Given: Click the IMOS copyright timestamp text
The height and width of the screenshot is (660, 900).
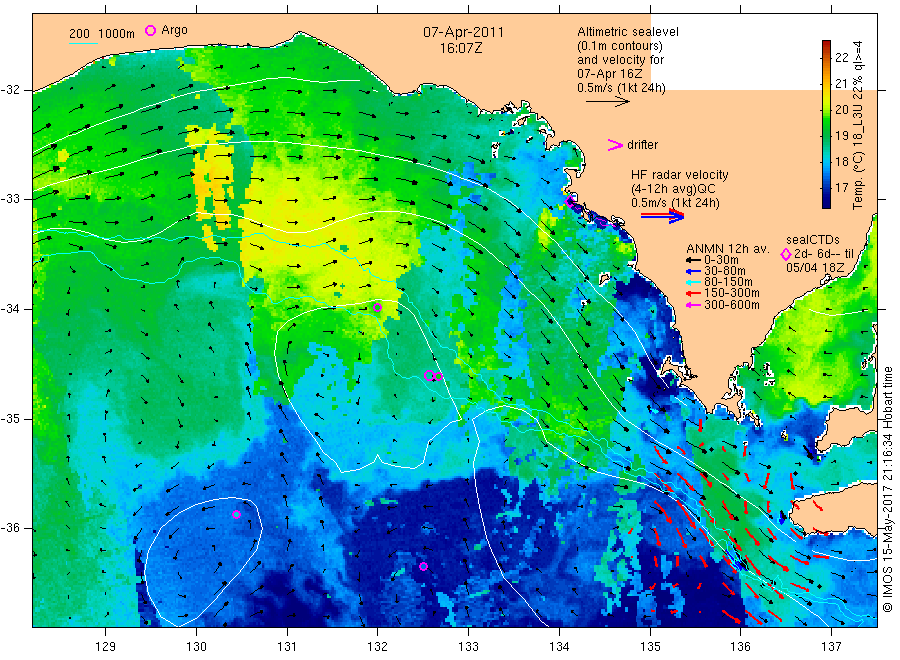Looking at the screenshot, I should 888,490.
